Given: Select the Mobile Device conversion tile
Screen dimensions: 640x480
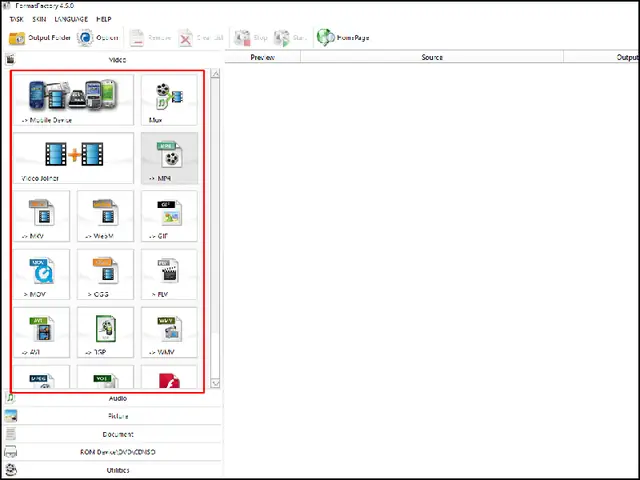Looking at the screenshot, I should 73,100.
